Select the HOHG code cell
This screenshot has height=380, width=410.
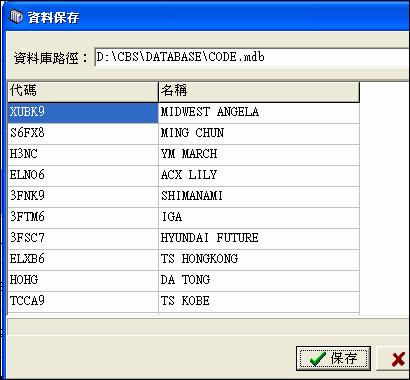point(83,281)
